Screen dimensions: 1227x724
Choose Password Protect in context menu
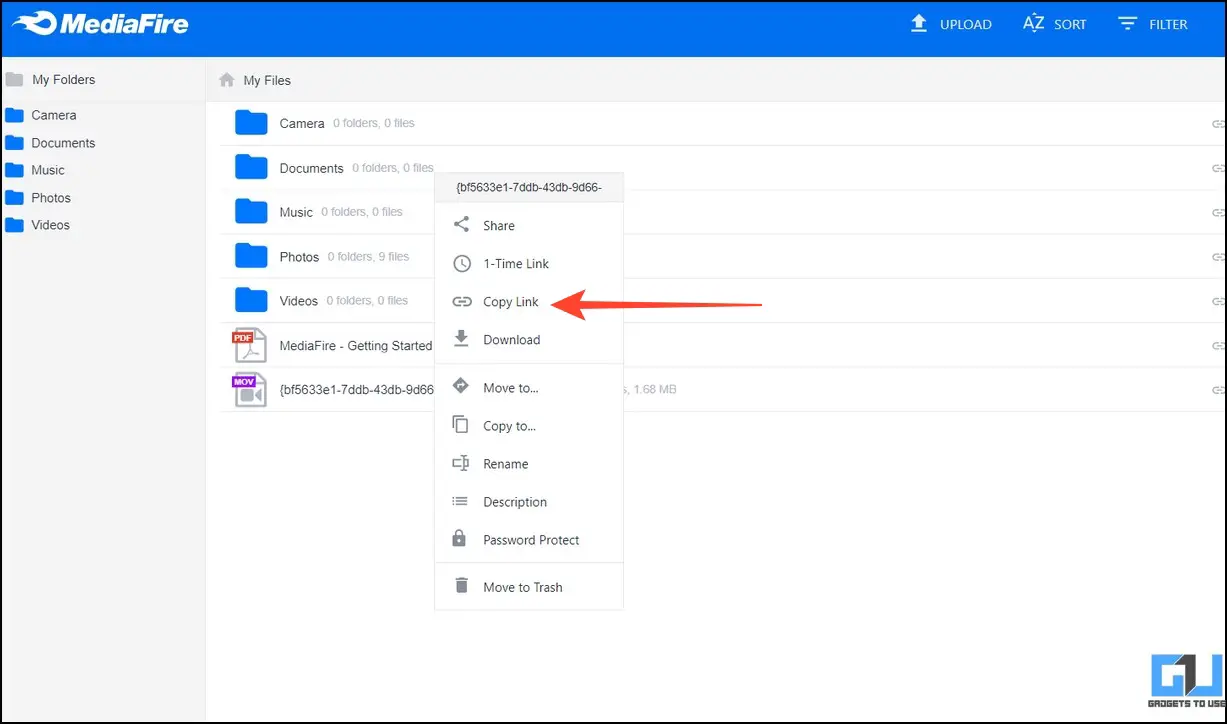click(x=529, y=540)
